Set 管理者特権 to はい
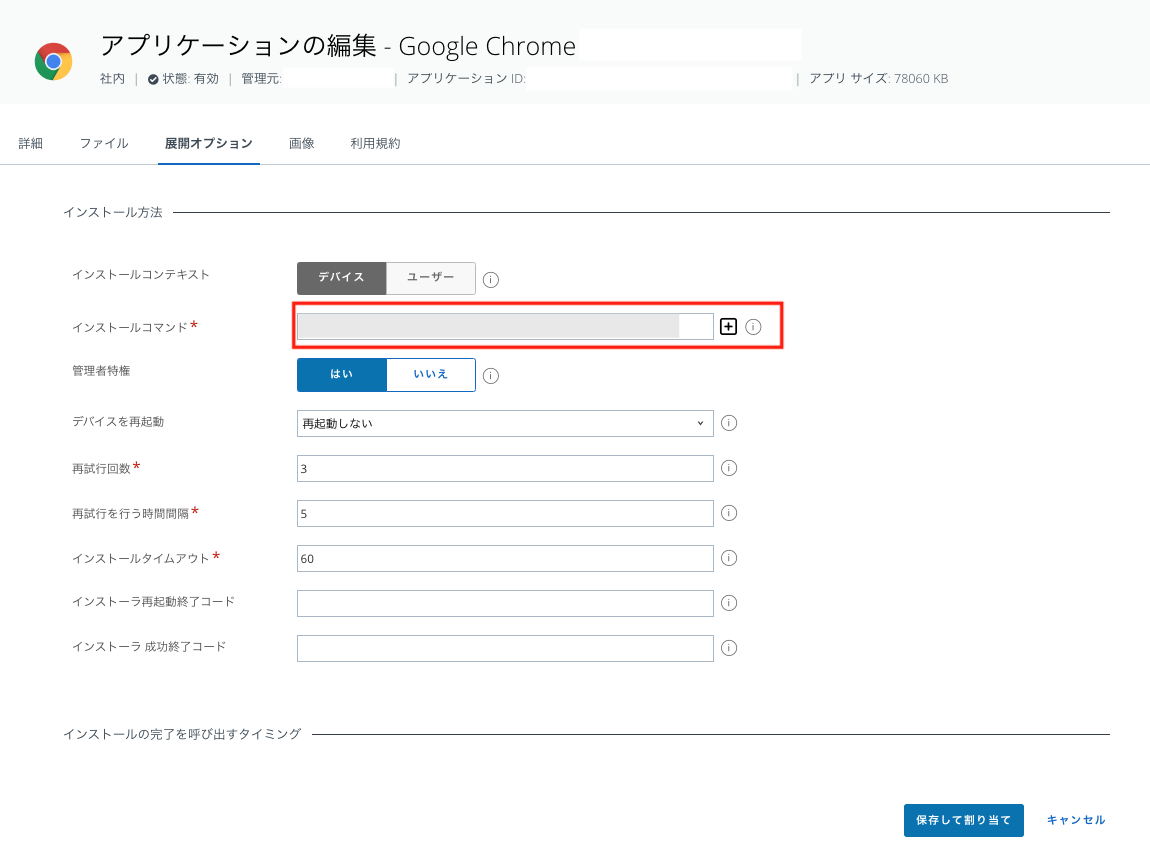This screenshot has width=1150, height=867. click(341, 375)
